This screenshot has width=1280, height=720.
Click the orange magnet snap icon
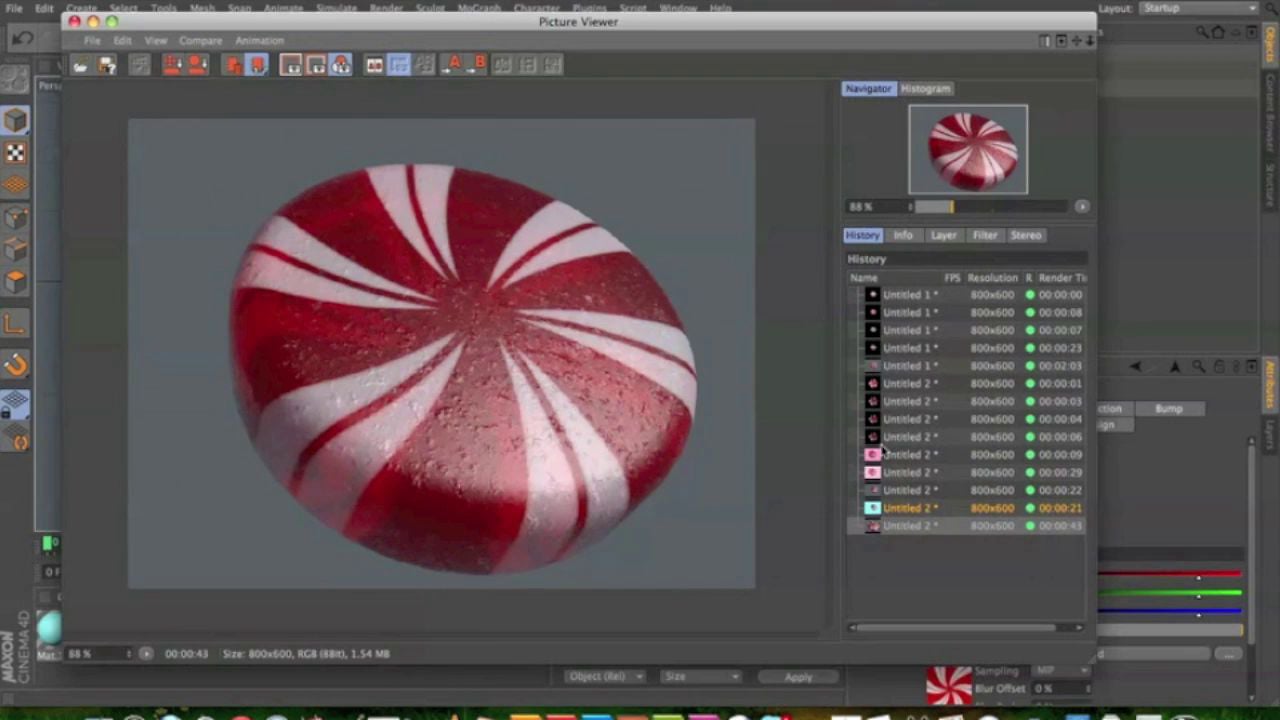16,366
